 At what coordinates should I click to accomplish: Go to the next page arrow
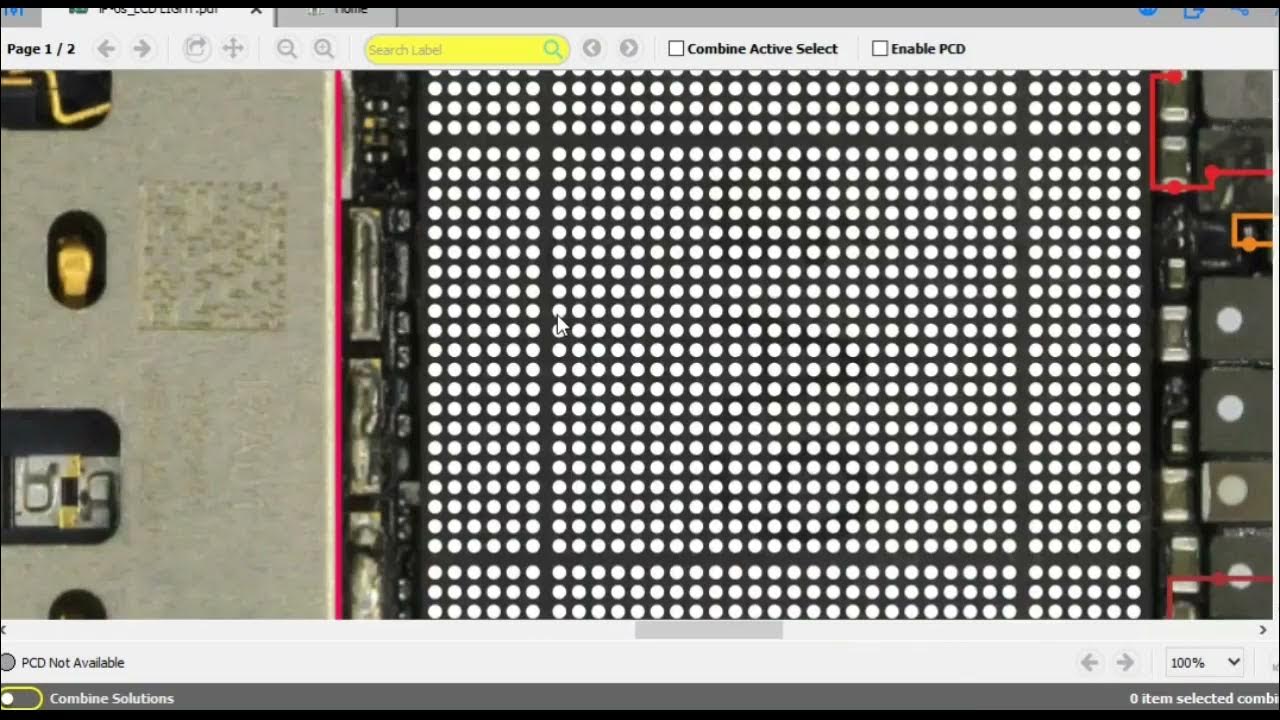tap(142, 48)
